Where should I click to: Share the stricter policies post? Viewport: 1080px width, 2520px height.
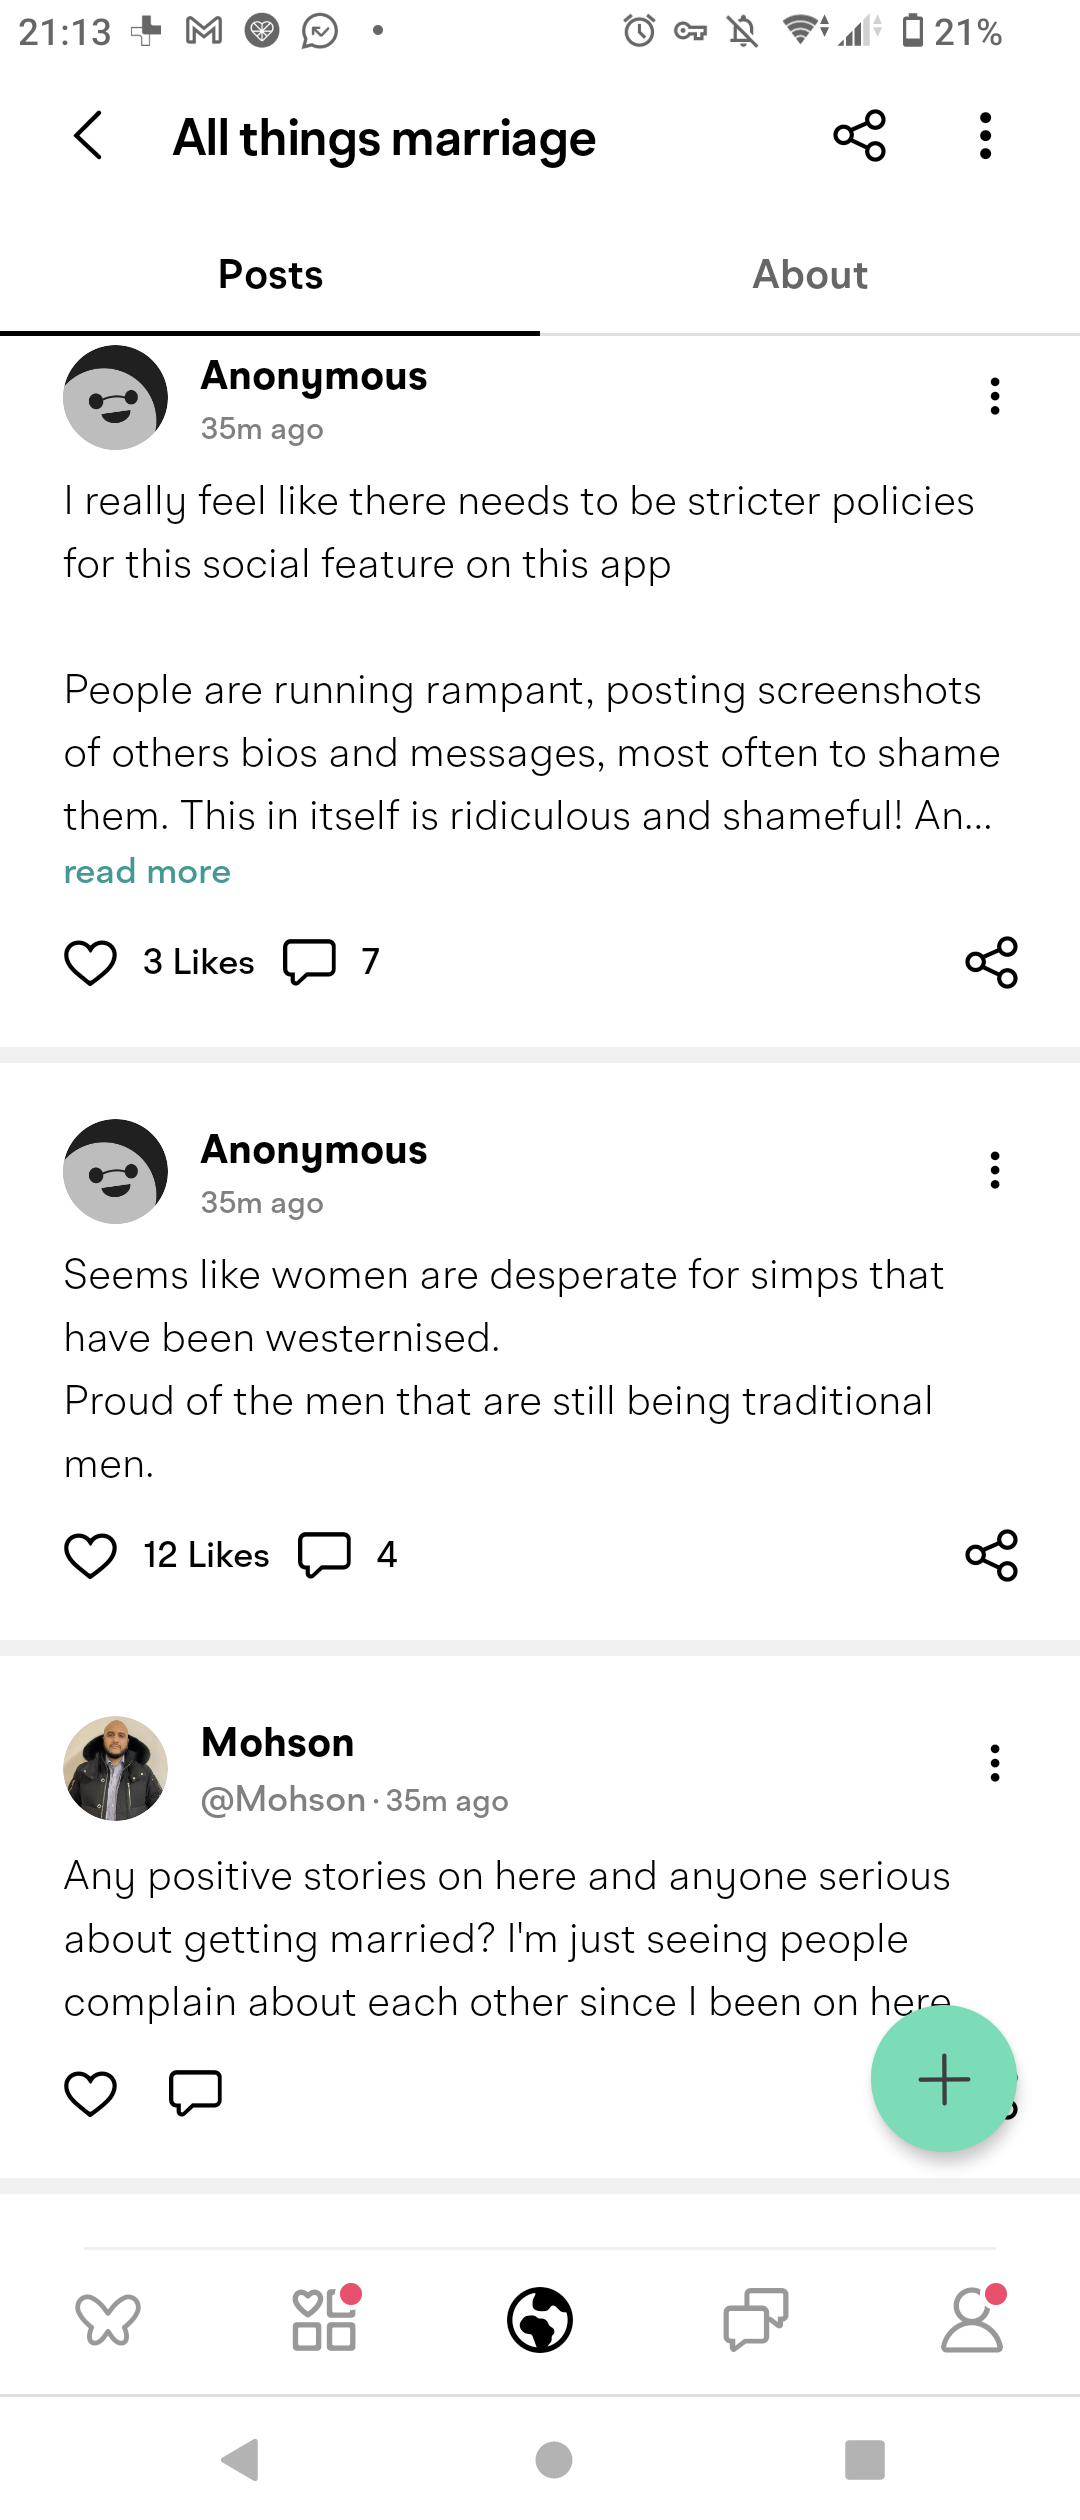tap(991, 962)
